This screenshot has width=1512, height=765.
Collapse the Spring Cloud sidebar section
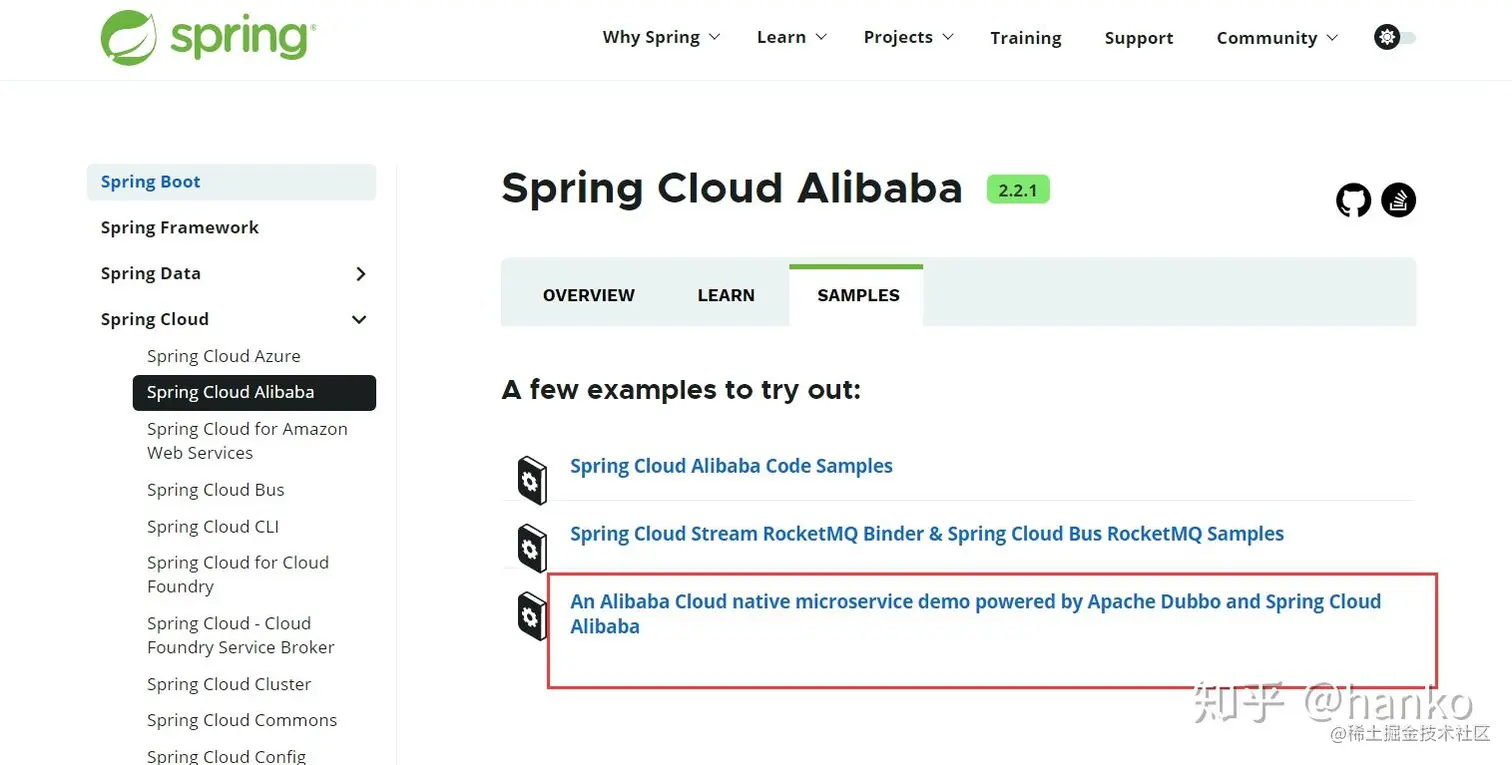point(359,320)
